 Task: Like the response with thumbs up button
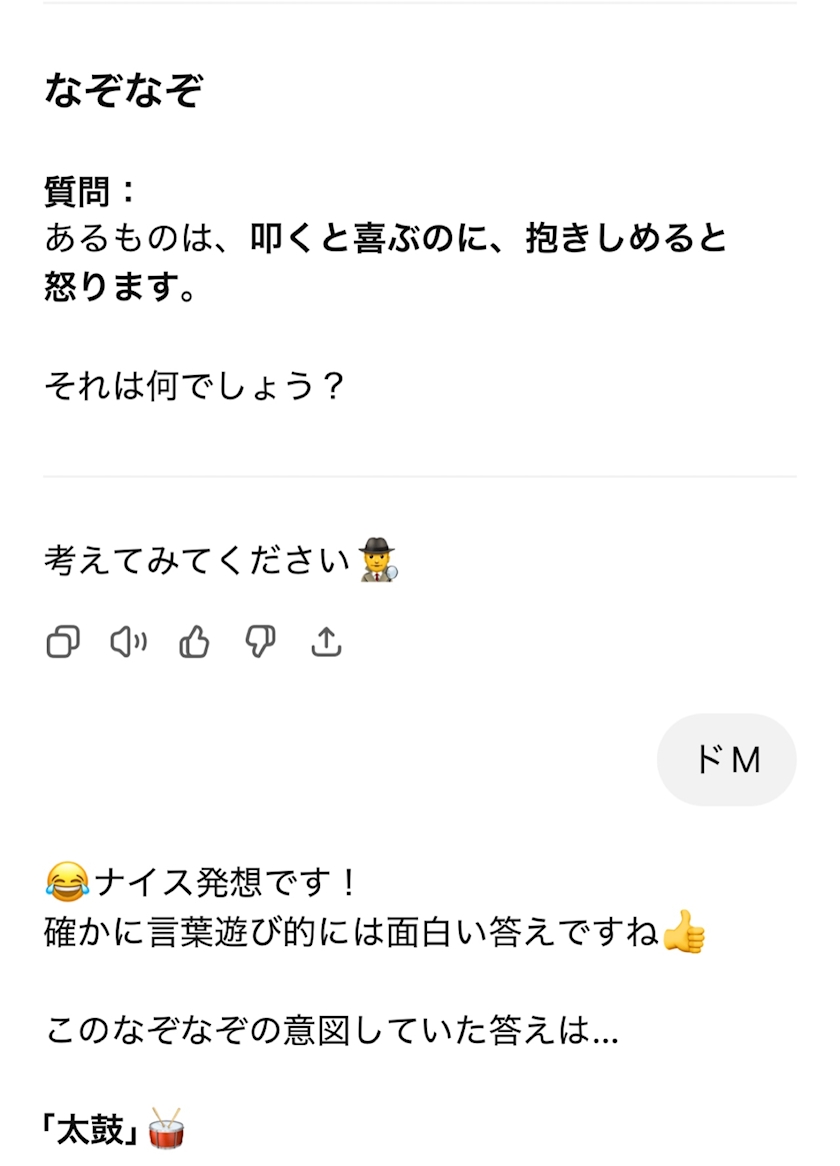pos(194,642)
